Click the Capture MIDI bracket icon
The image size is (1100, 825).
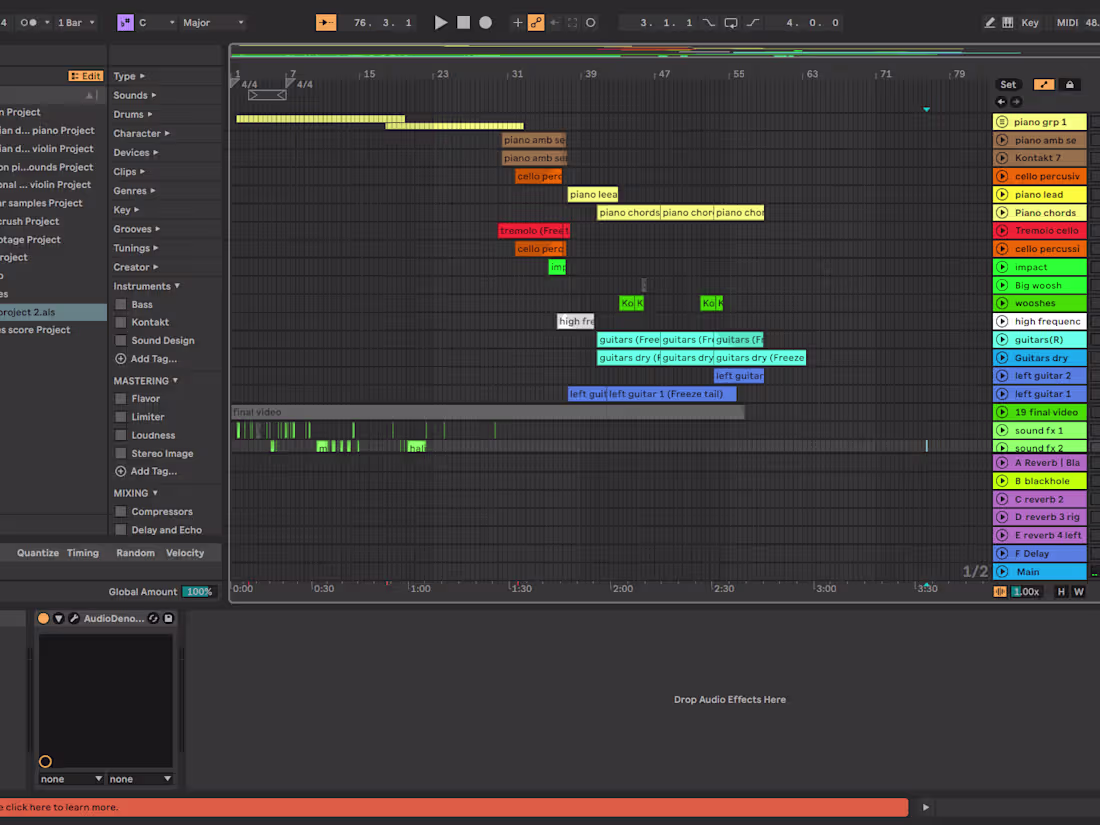point(572,22)
